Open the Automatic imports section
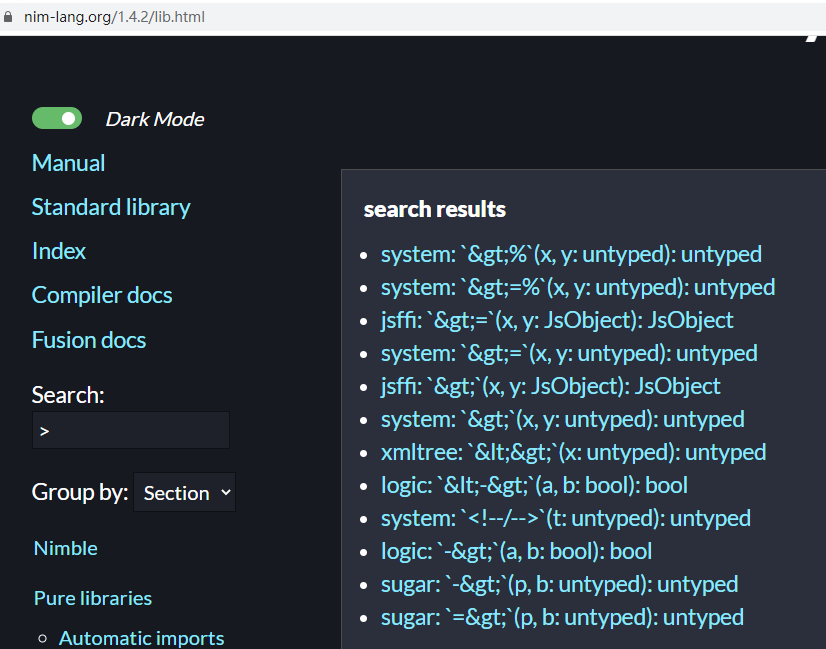 [x=141, y=637]
